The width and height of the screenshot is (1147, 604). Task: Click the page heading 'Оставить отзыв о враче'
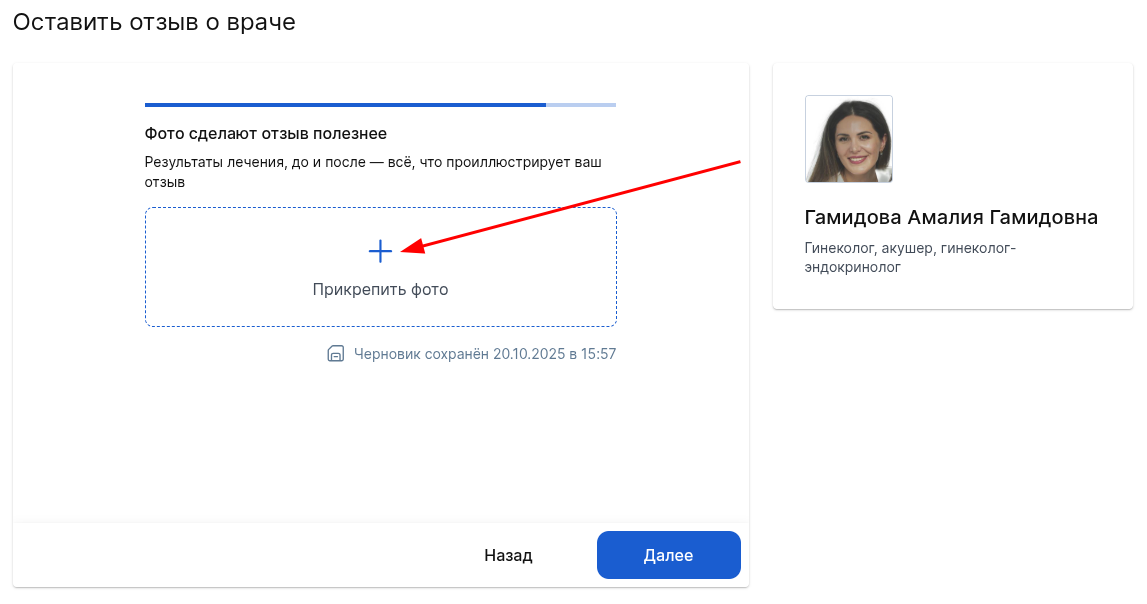click(154, 22)
